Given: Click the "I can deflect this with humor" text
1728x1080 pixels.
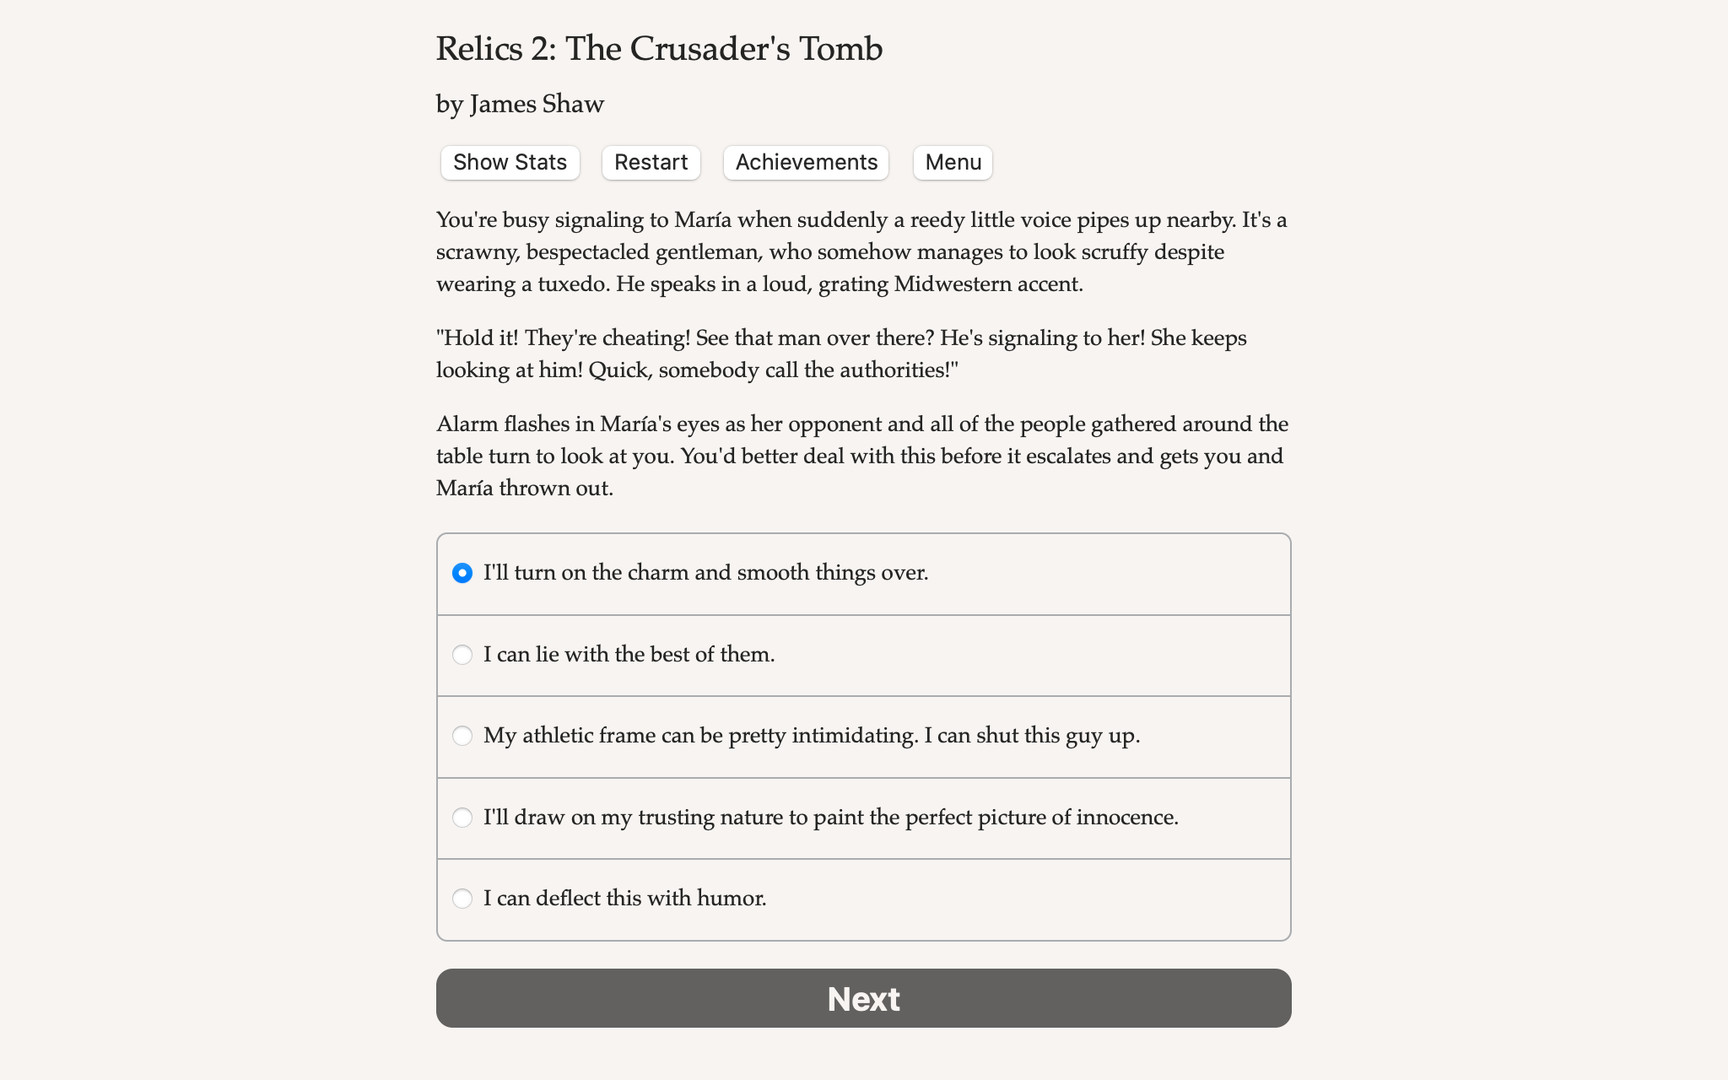Looking at the screenshot, I should pos(625,899).
